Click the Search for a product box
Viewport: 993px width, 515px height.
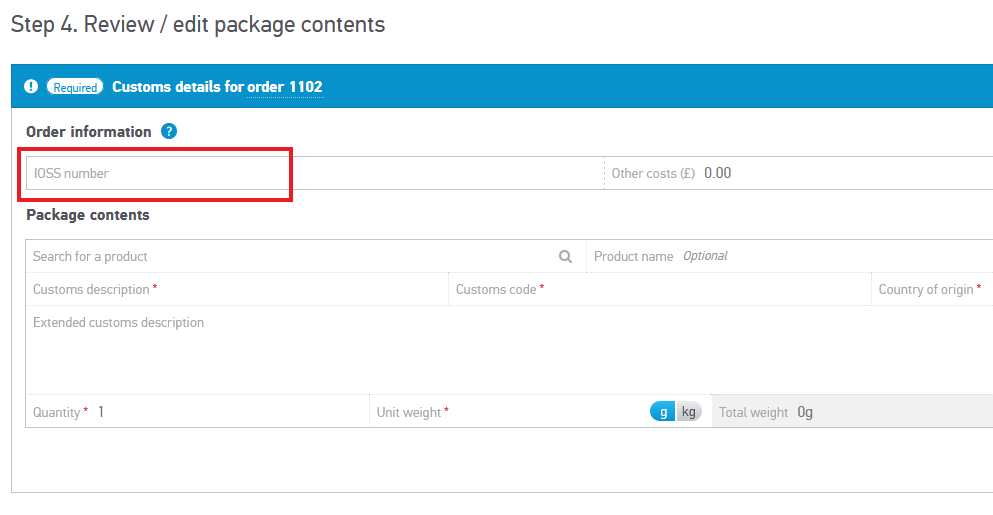[x=290, y=256]
